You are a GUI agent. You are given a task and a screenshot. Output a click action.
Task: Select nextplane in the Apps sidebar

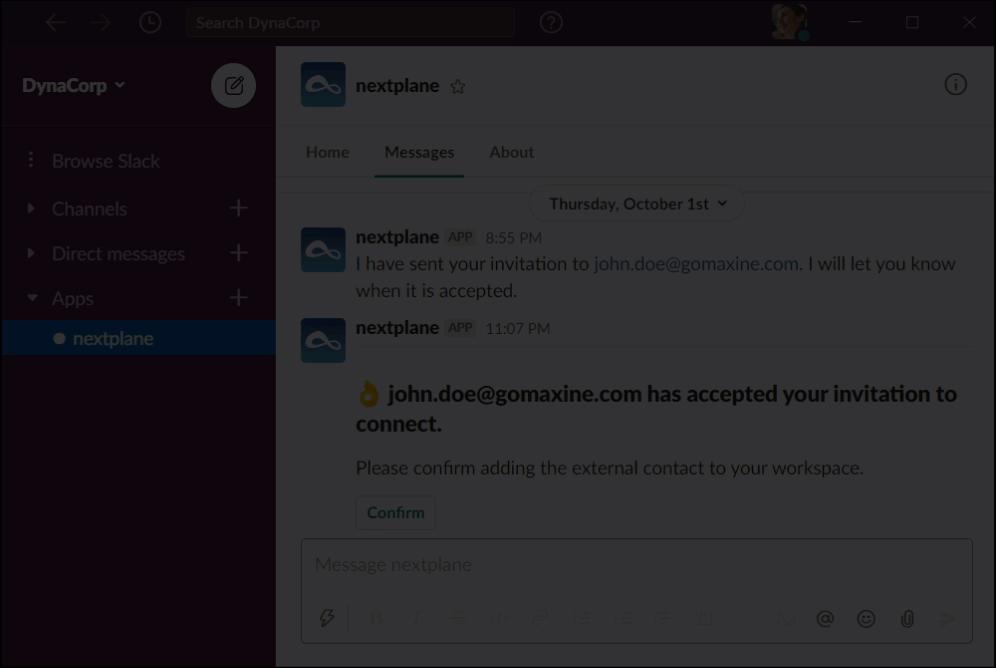pyautogui.click(x=138, y=338)
